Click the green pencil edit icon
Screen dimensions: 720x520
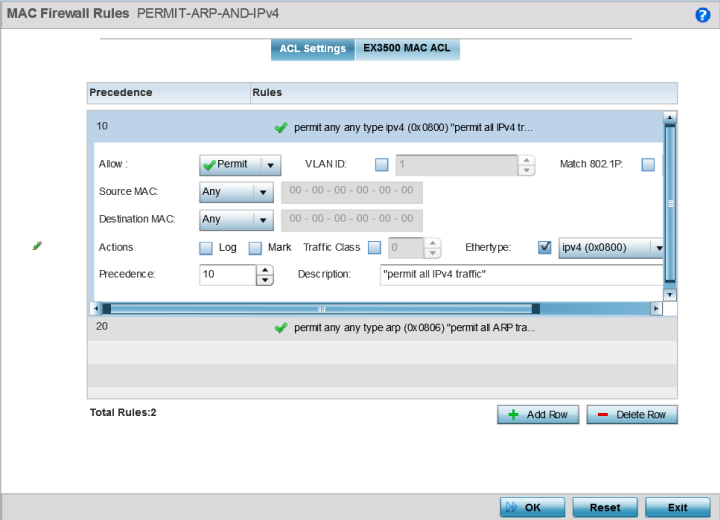point(37,246)
